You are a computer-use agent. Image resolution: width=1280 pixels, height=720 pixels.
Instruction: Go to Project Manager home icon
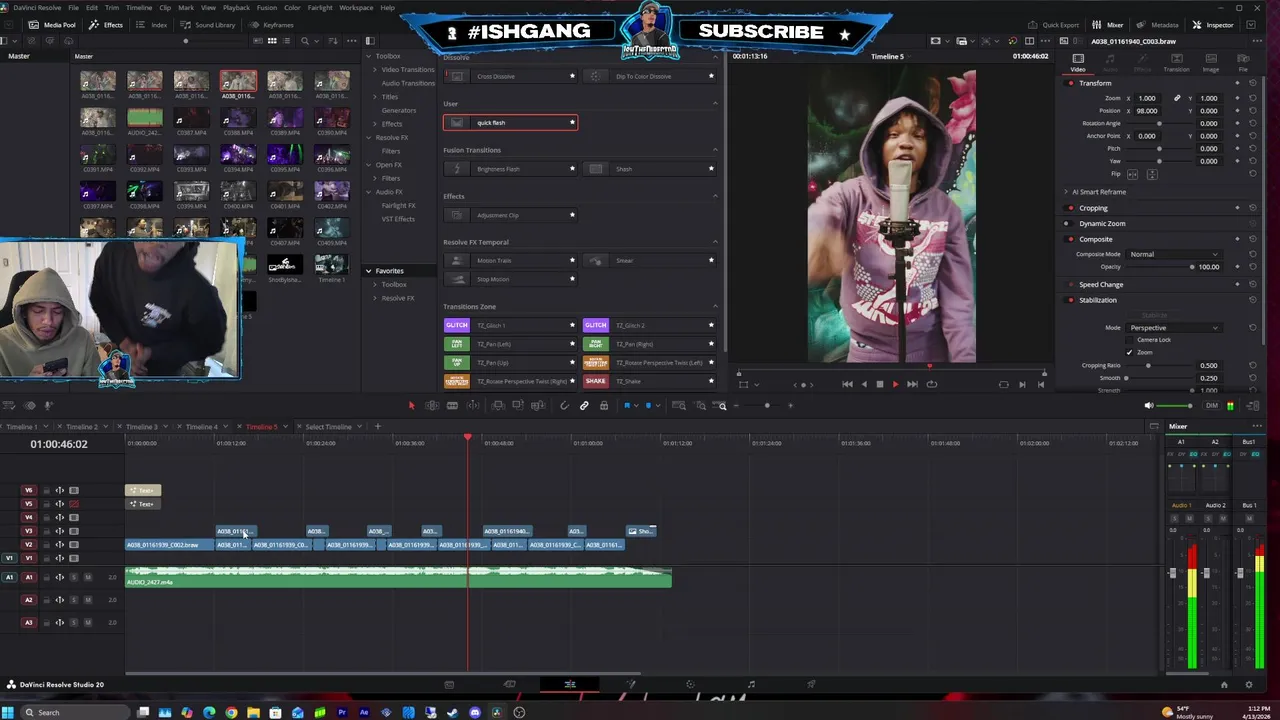(x=1223, y=685)
